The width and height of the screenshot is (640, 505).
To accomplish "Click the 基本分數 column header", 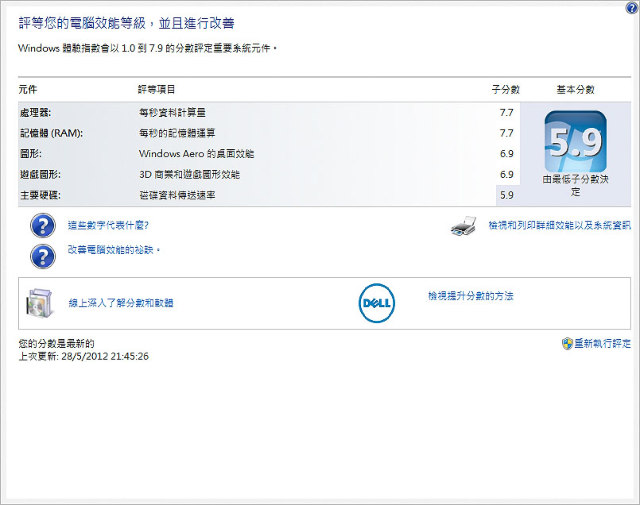I will [x=576, y=89].
